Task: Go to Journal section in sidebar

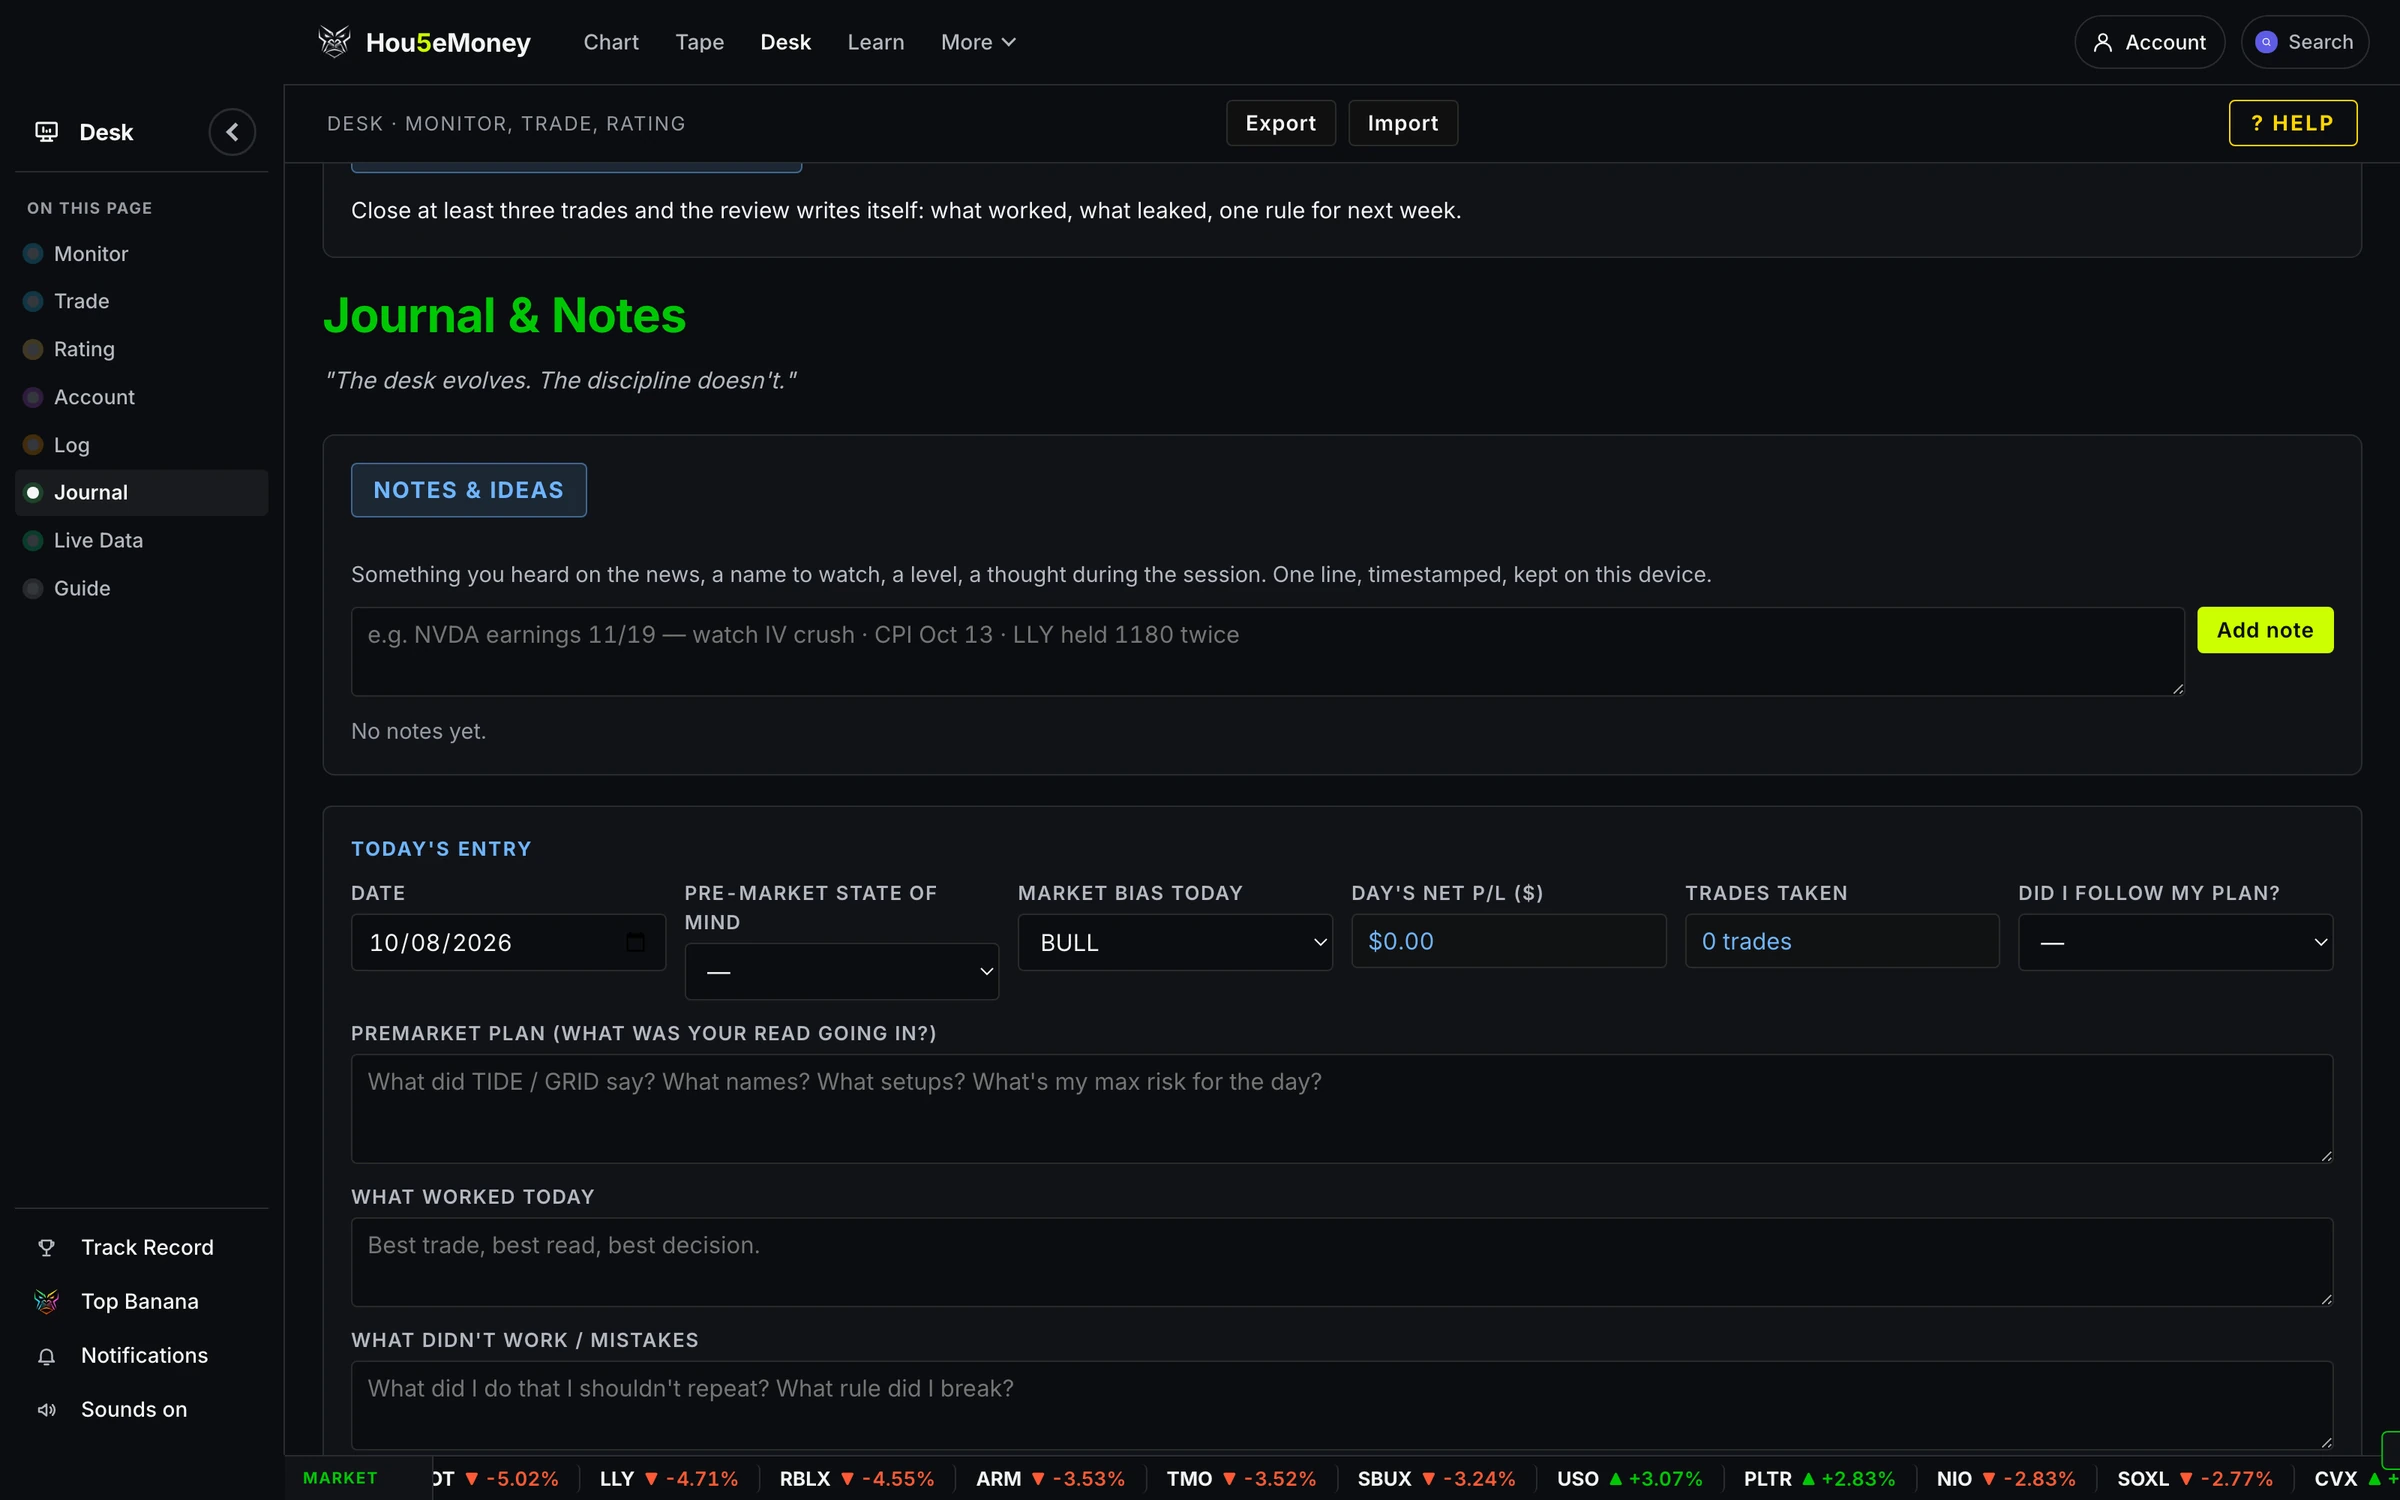Action: (x=141, y=493)
